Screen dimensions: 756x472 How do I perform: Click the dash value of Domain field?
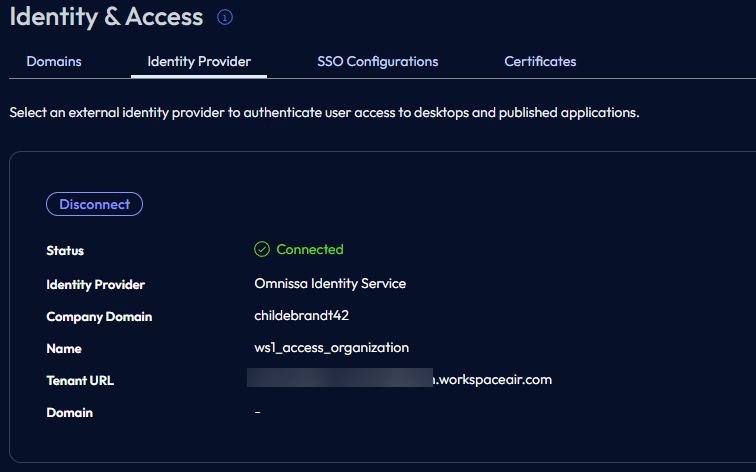pyautogui.click(x=258, y=412)
